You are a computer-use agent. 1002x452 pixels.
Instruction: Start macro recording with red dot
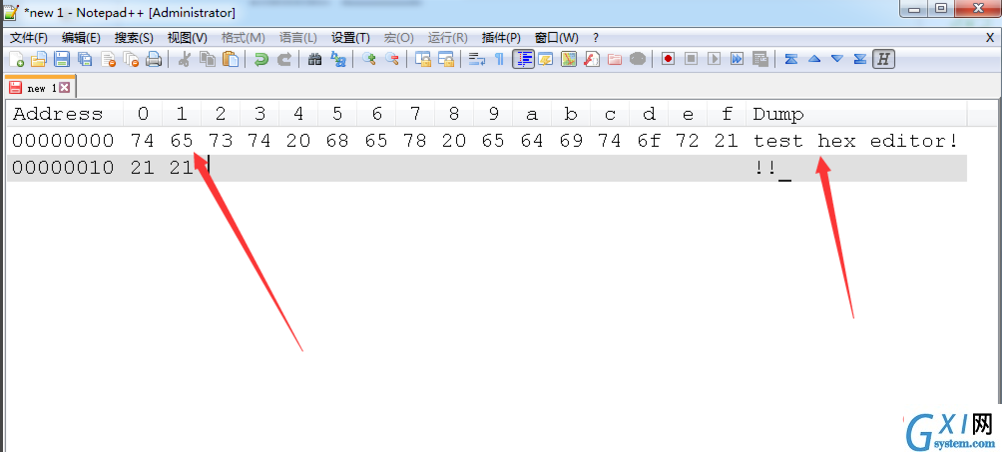point(668,59)
